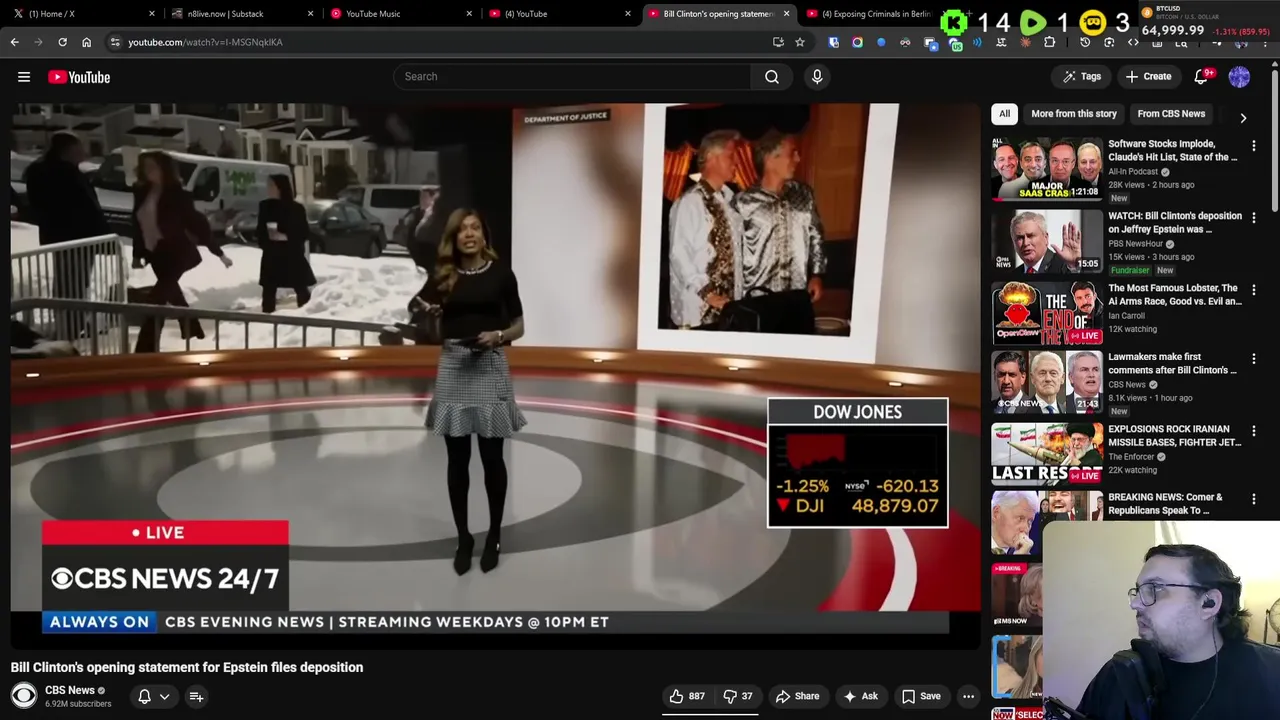Open the YouTube guide hamburger menu
This screenshot has height=720, width=1280.
click(24, 77)
